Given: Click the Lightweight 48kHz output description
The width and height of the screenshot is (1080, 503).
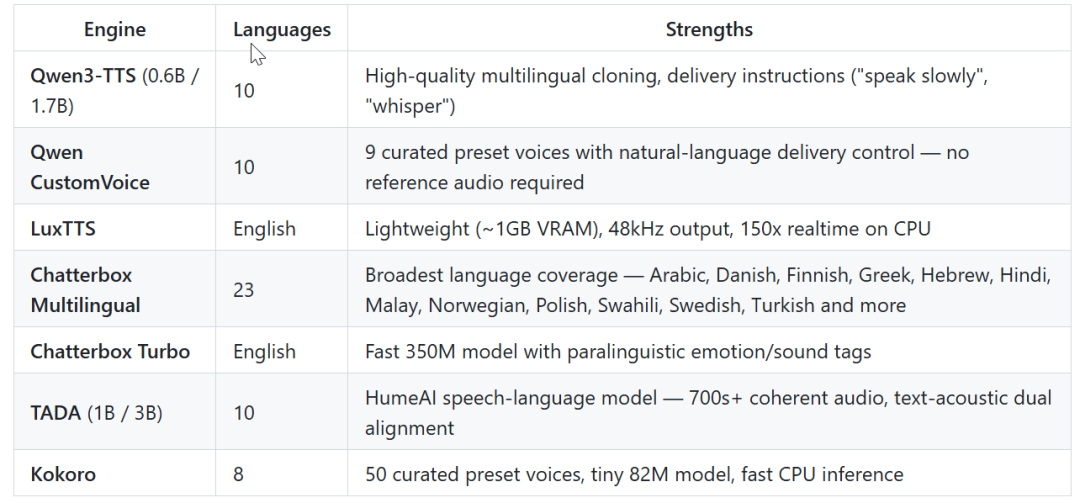Looking at the screenshot, I should pos(647,229).
